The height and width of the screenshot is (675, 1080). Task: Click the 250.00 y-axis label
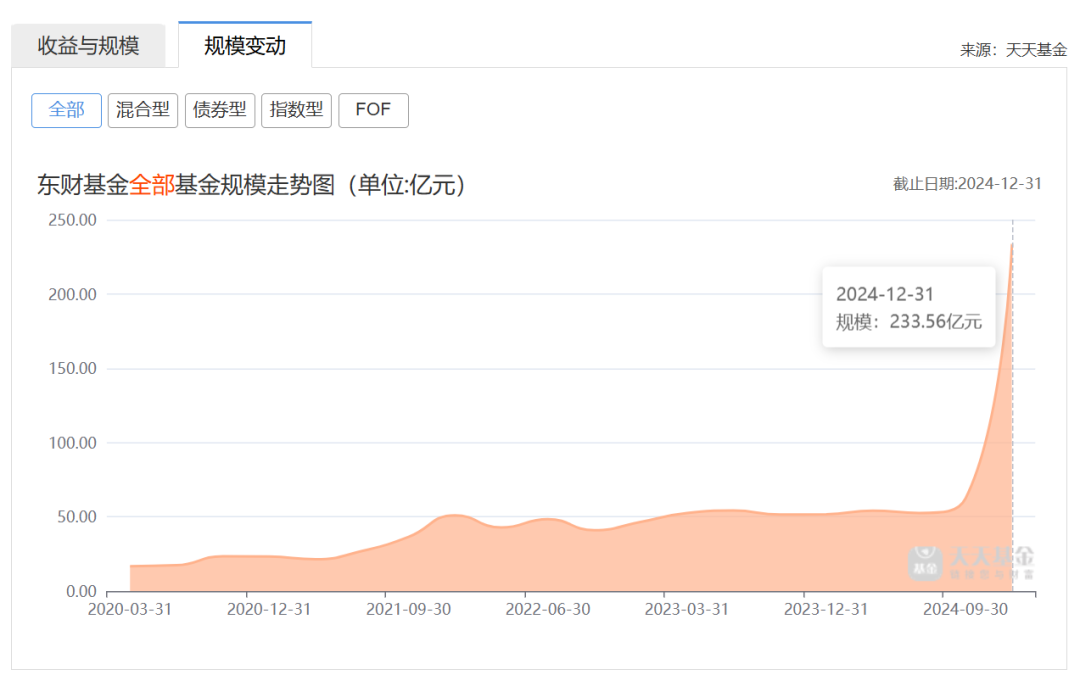pyautogui.click(x=72, y=220)
